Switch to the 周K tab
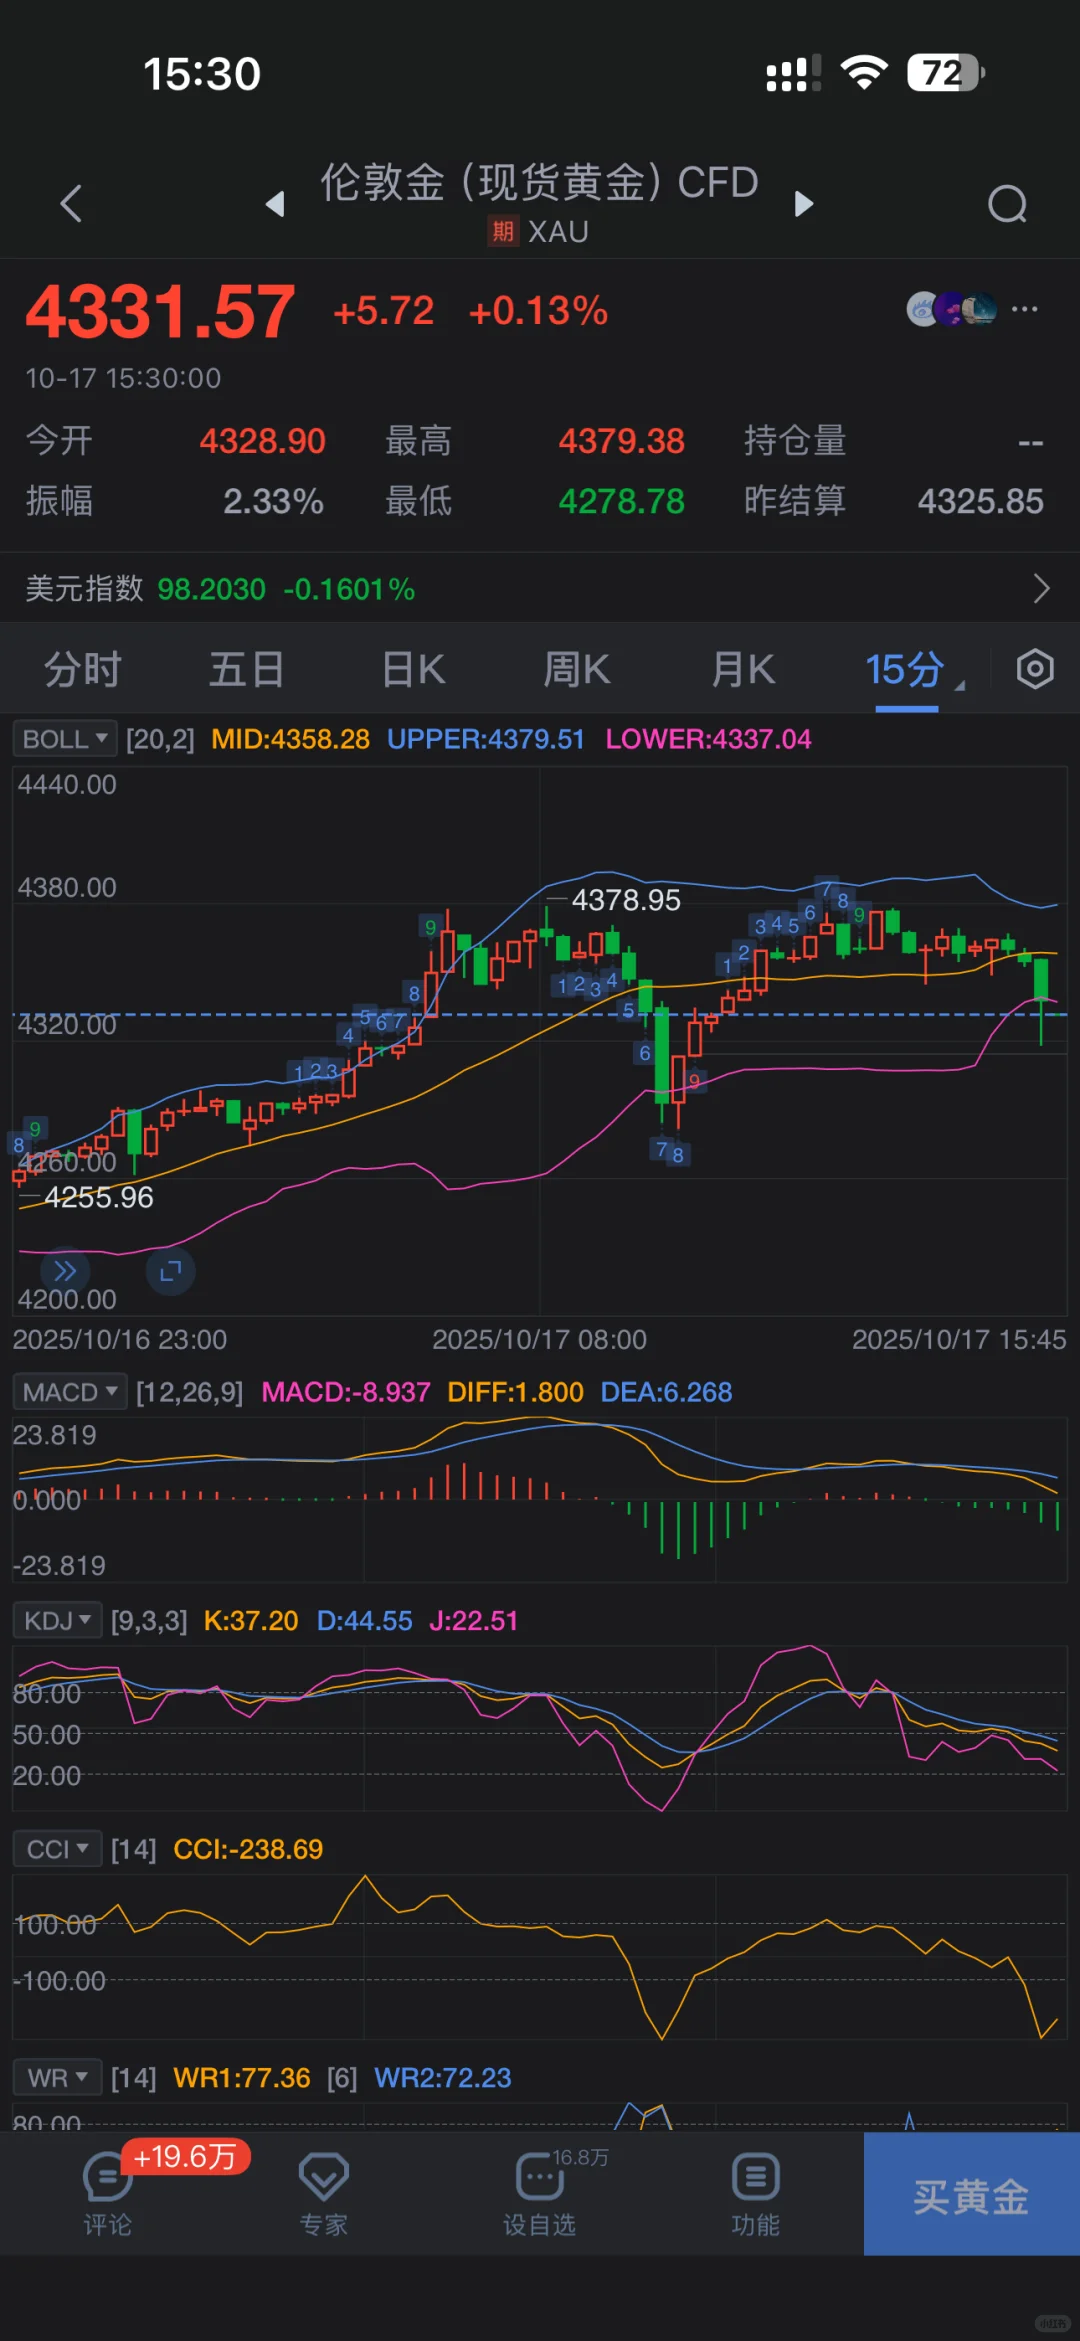 pos(577,669)
